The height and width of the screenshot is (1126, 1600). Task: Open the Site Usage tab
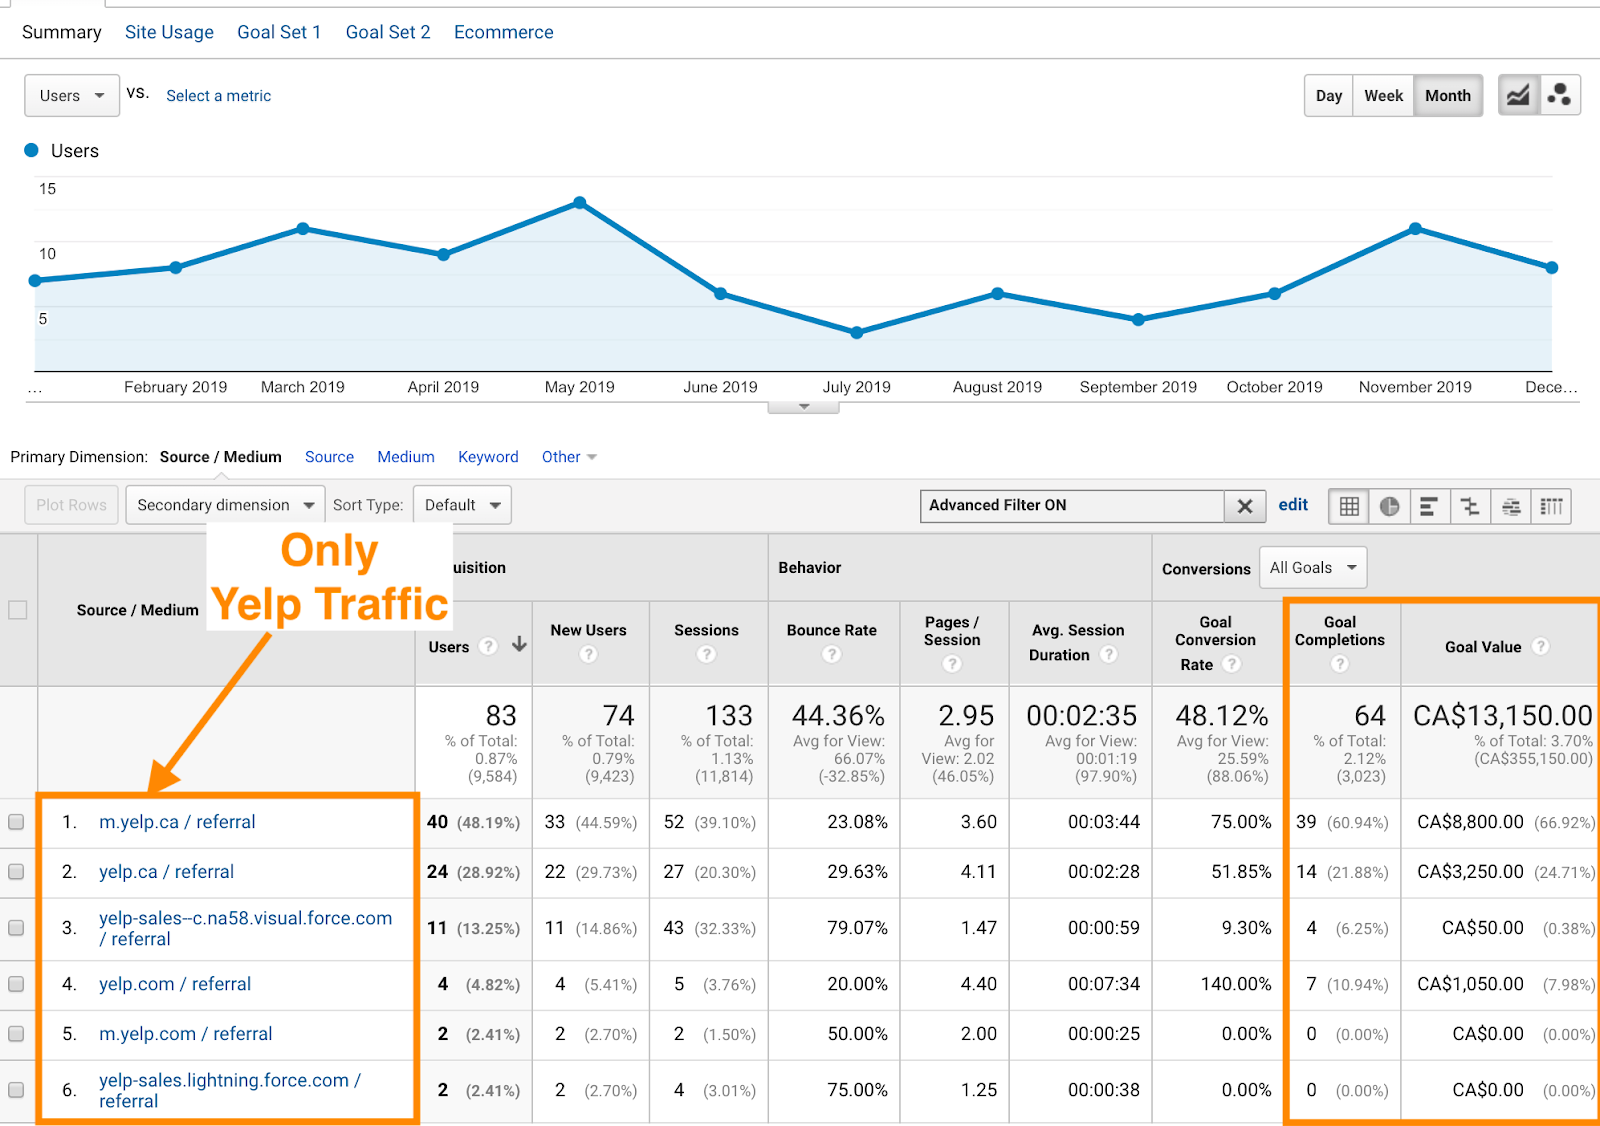point(169,32)
